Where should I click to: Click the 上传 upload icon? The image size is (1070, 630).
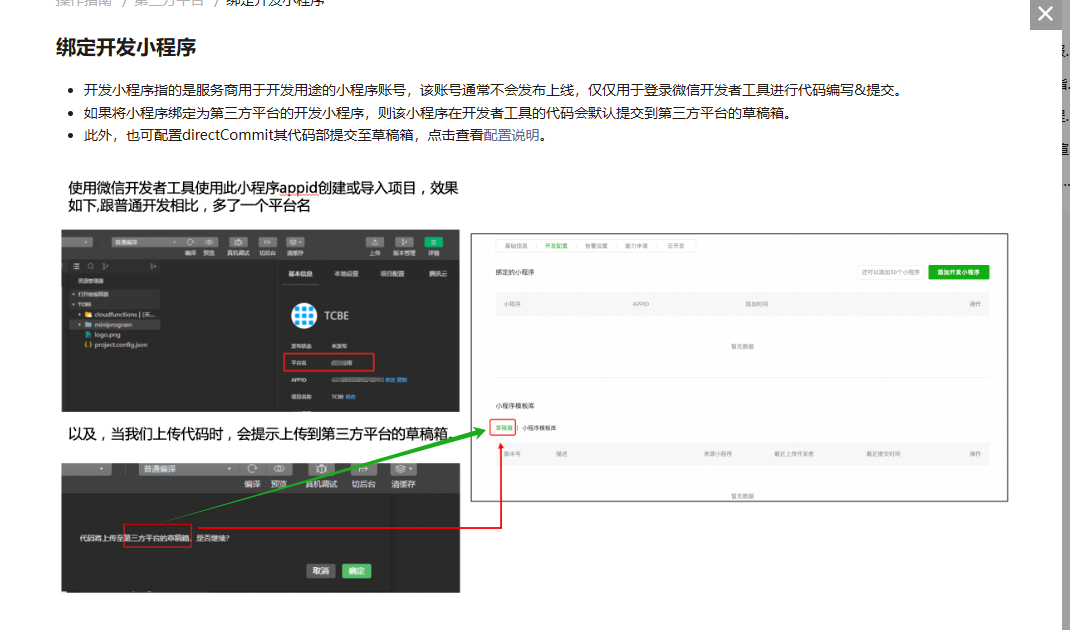[375, 242]
